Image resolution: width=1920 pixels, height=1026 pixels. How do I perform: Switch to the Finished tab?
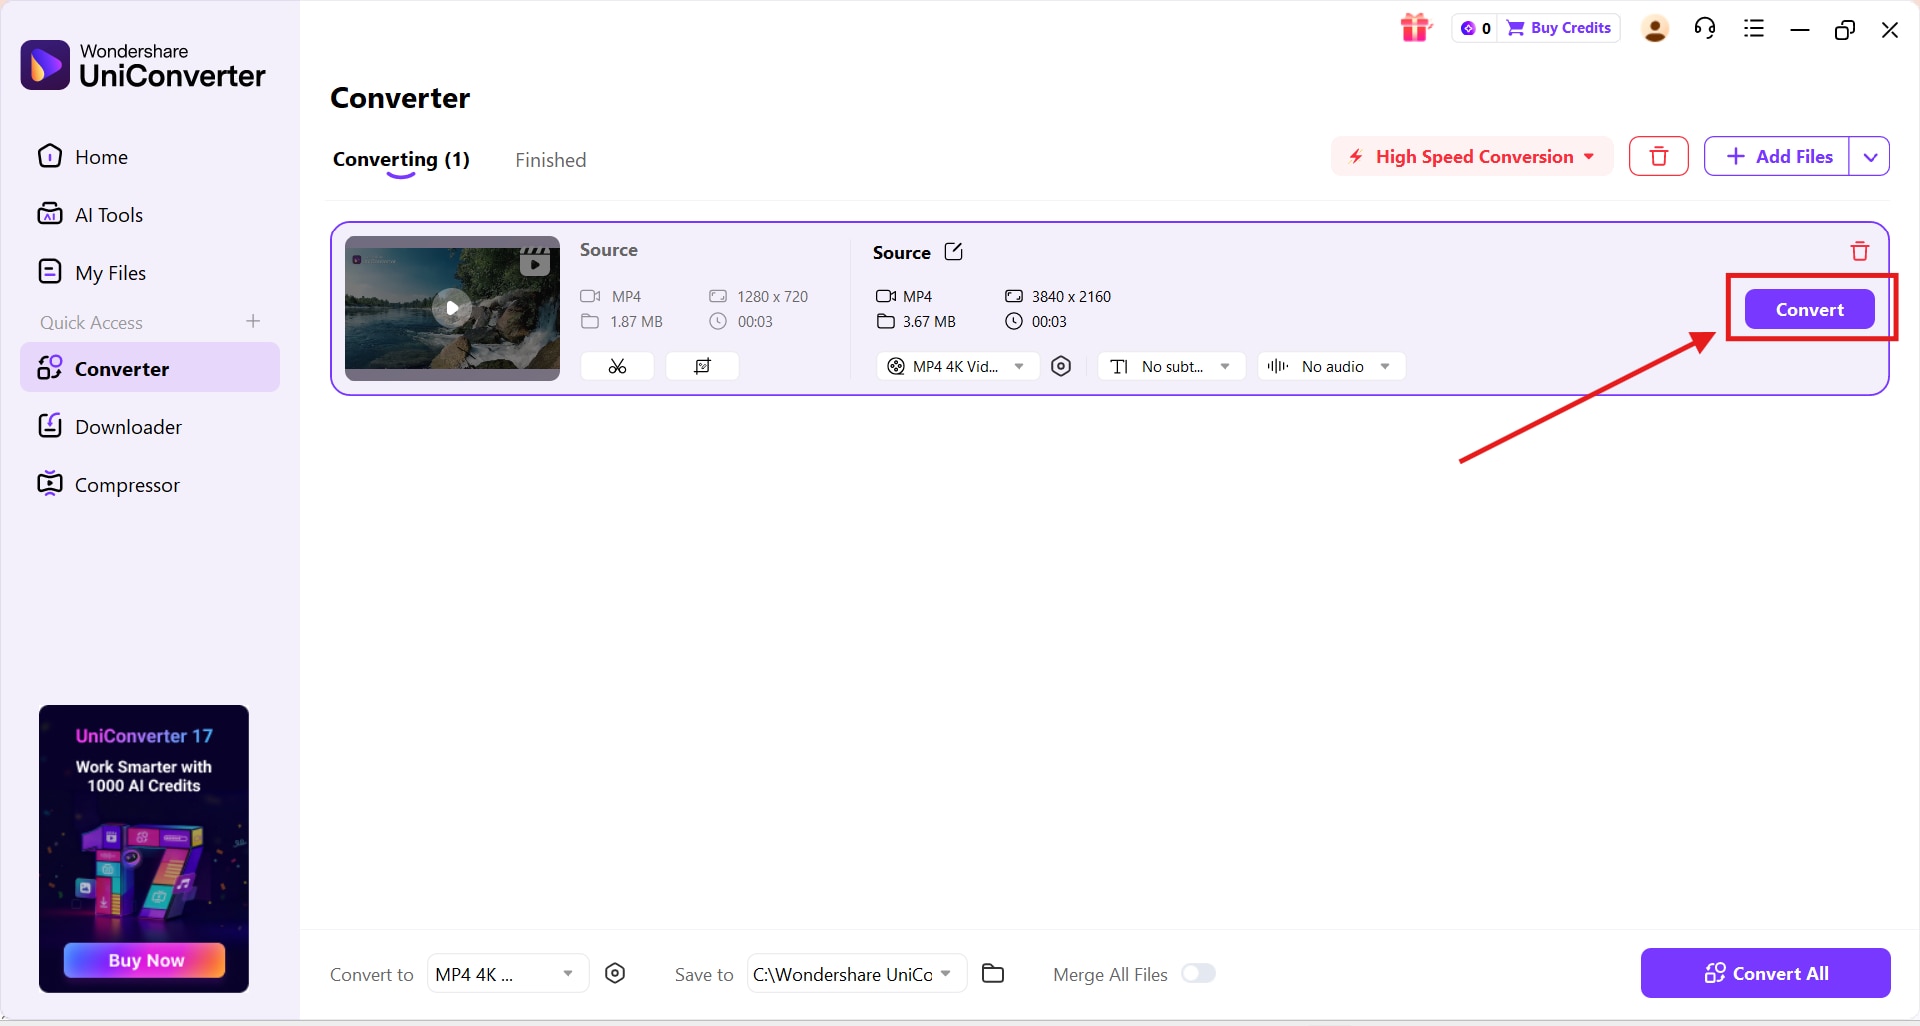[x=550, y=159]
